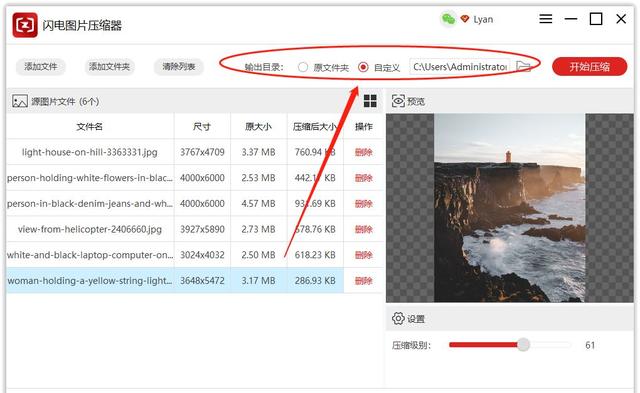
Task: Click the 尺寸 column header
Action: point(202,127)
